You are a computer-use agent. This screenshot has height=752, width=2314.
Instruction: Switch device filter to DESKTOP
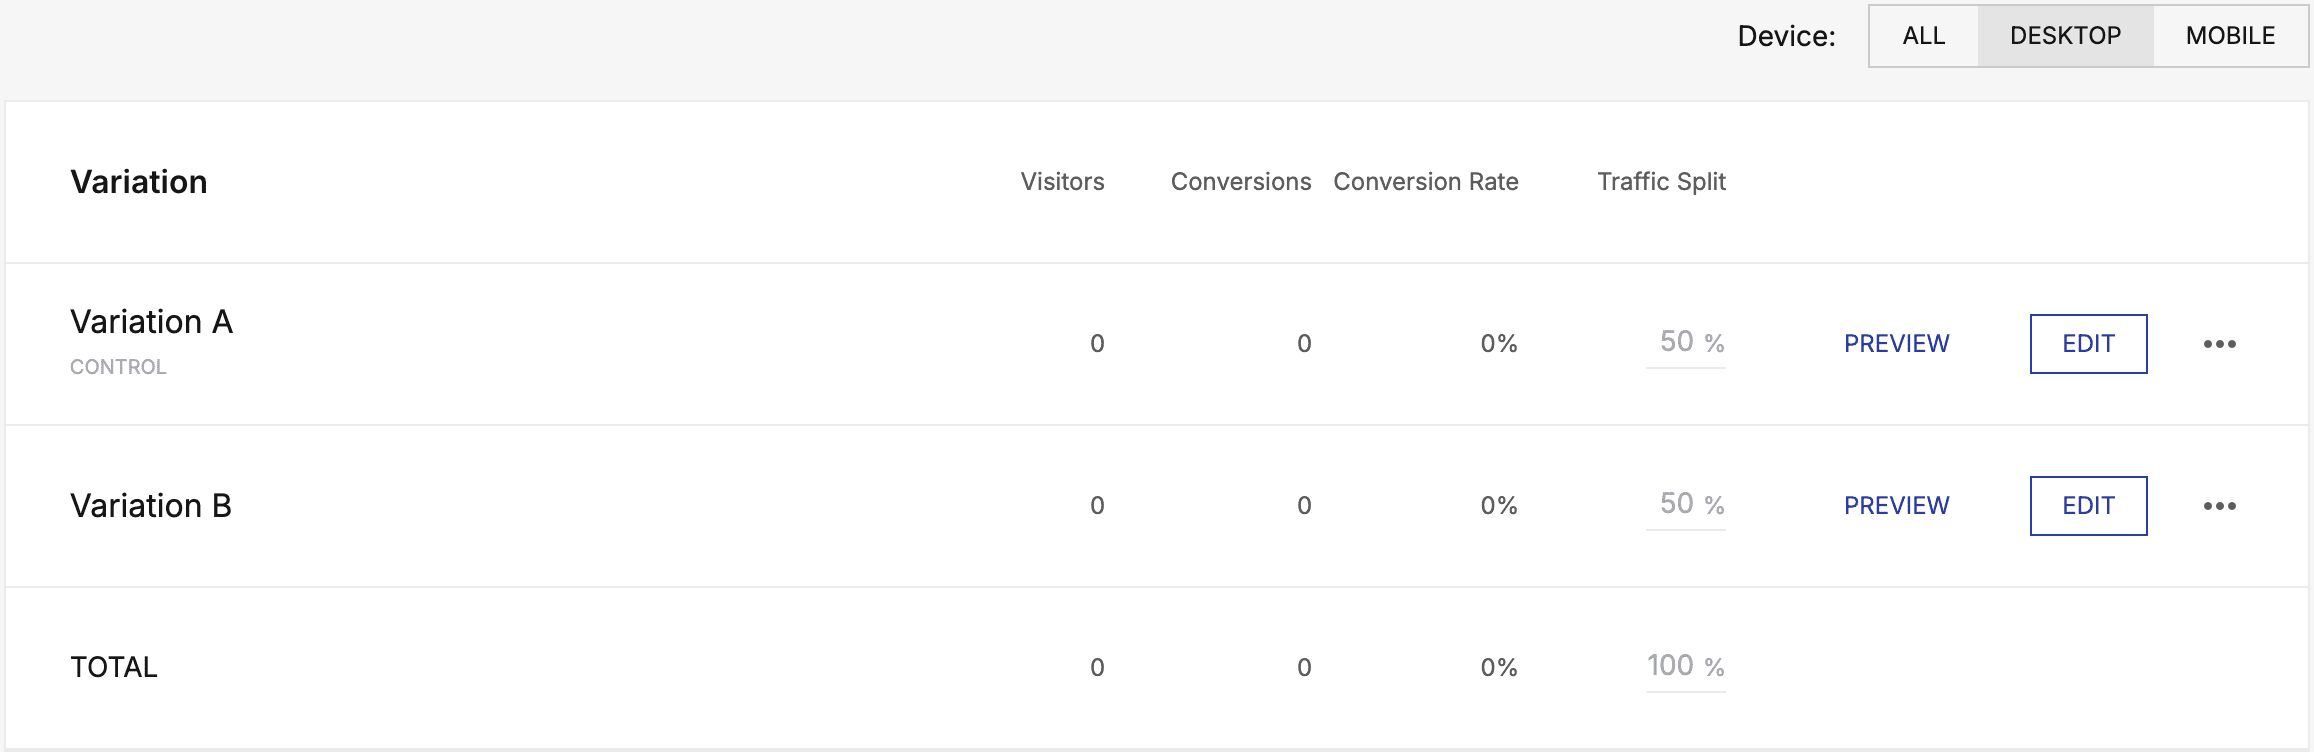pyautogui.click(x=2065, y=36)
